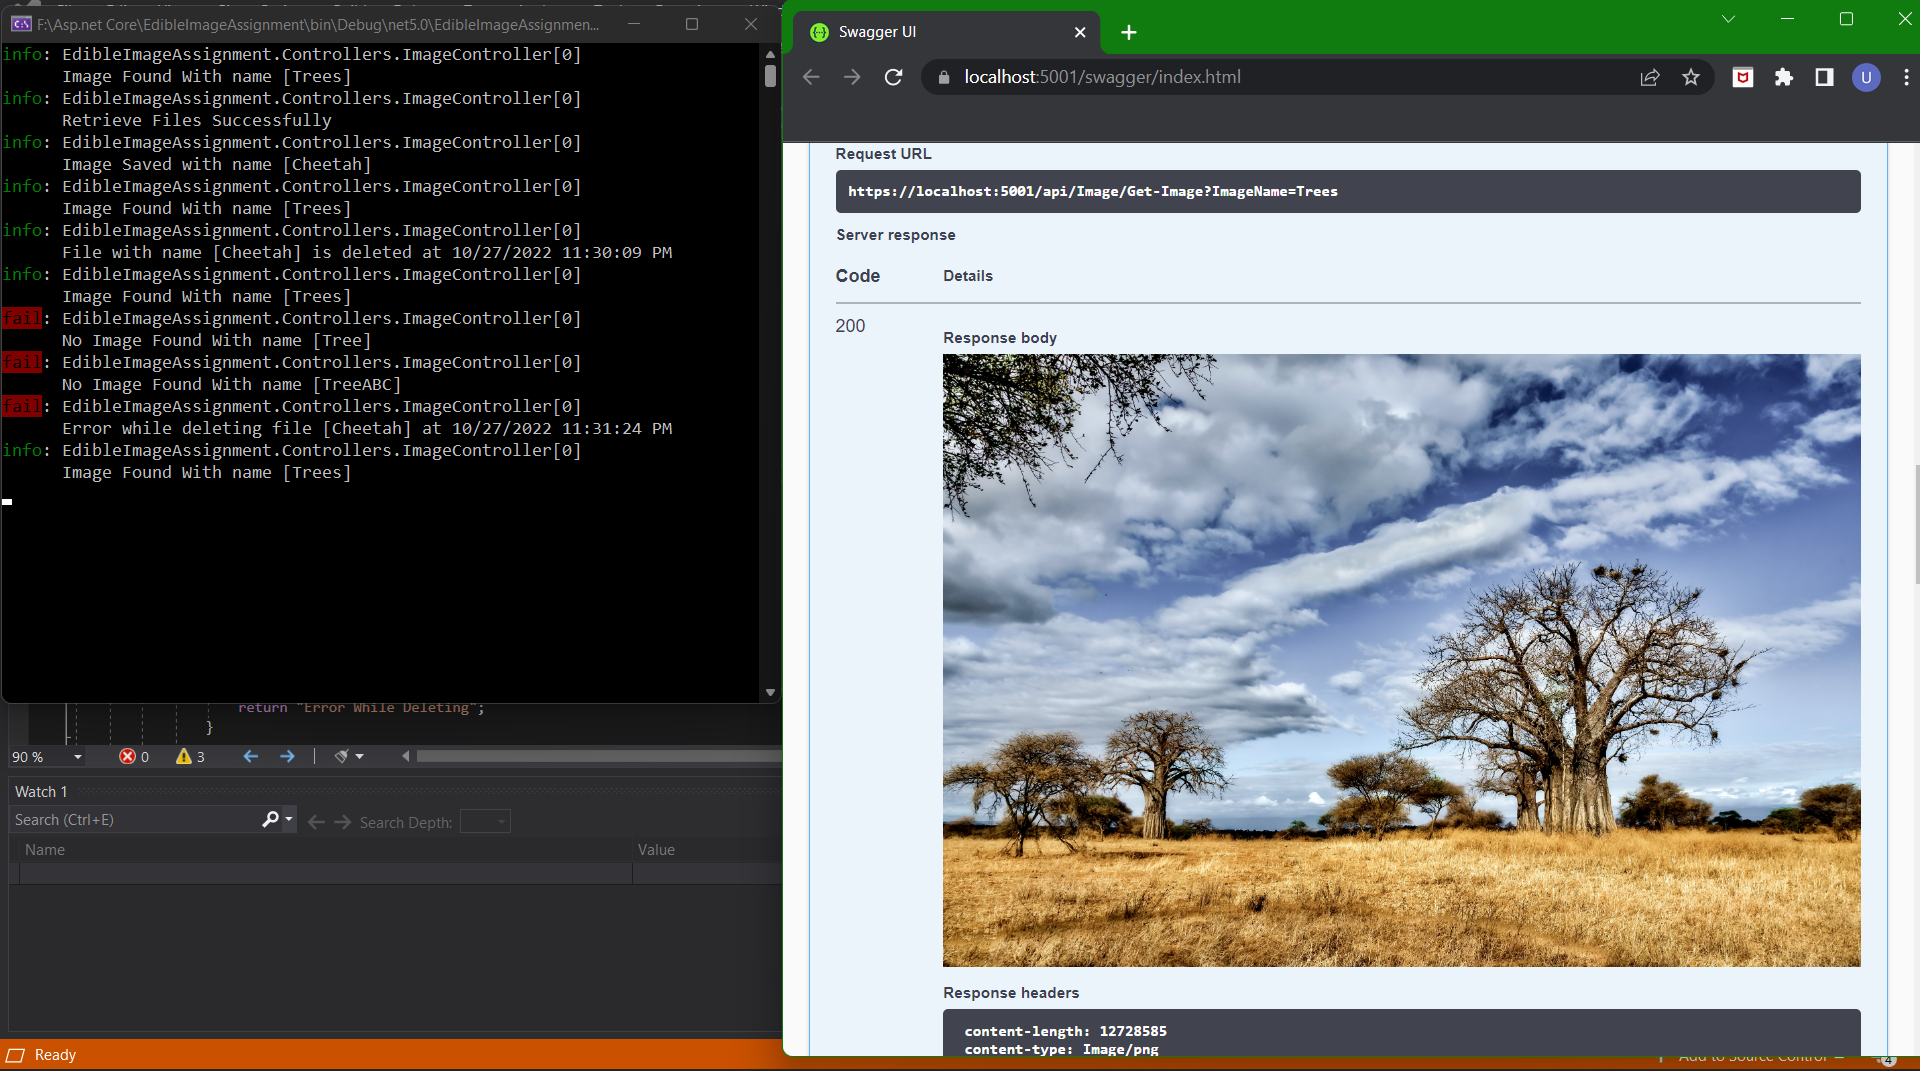
Task: Open the Search Depth combo box
Action: tap(485, 821)
